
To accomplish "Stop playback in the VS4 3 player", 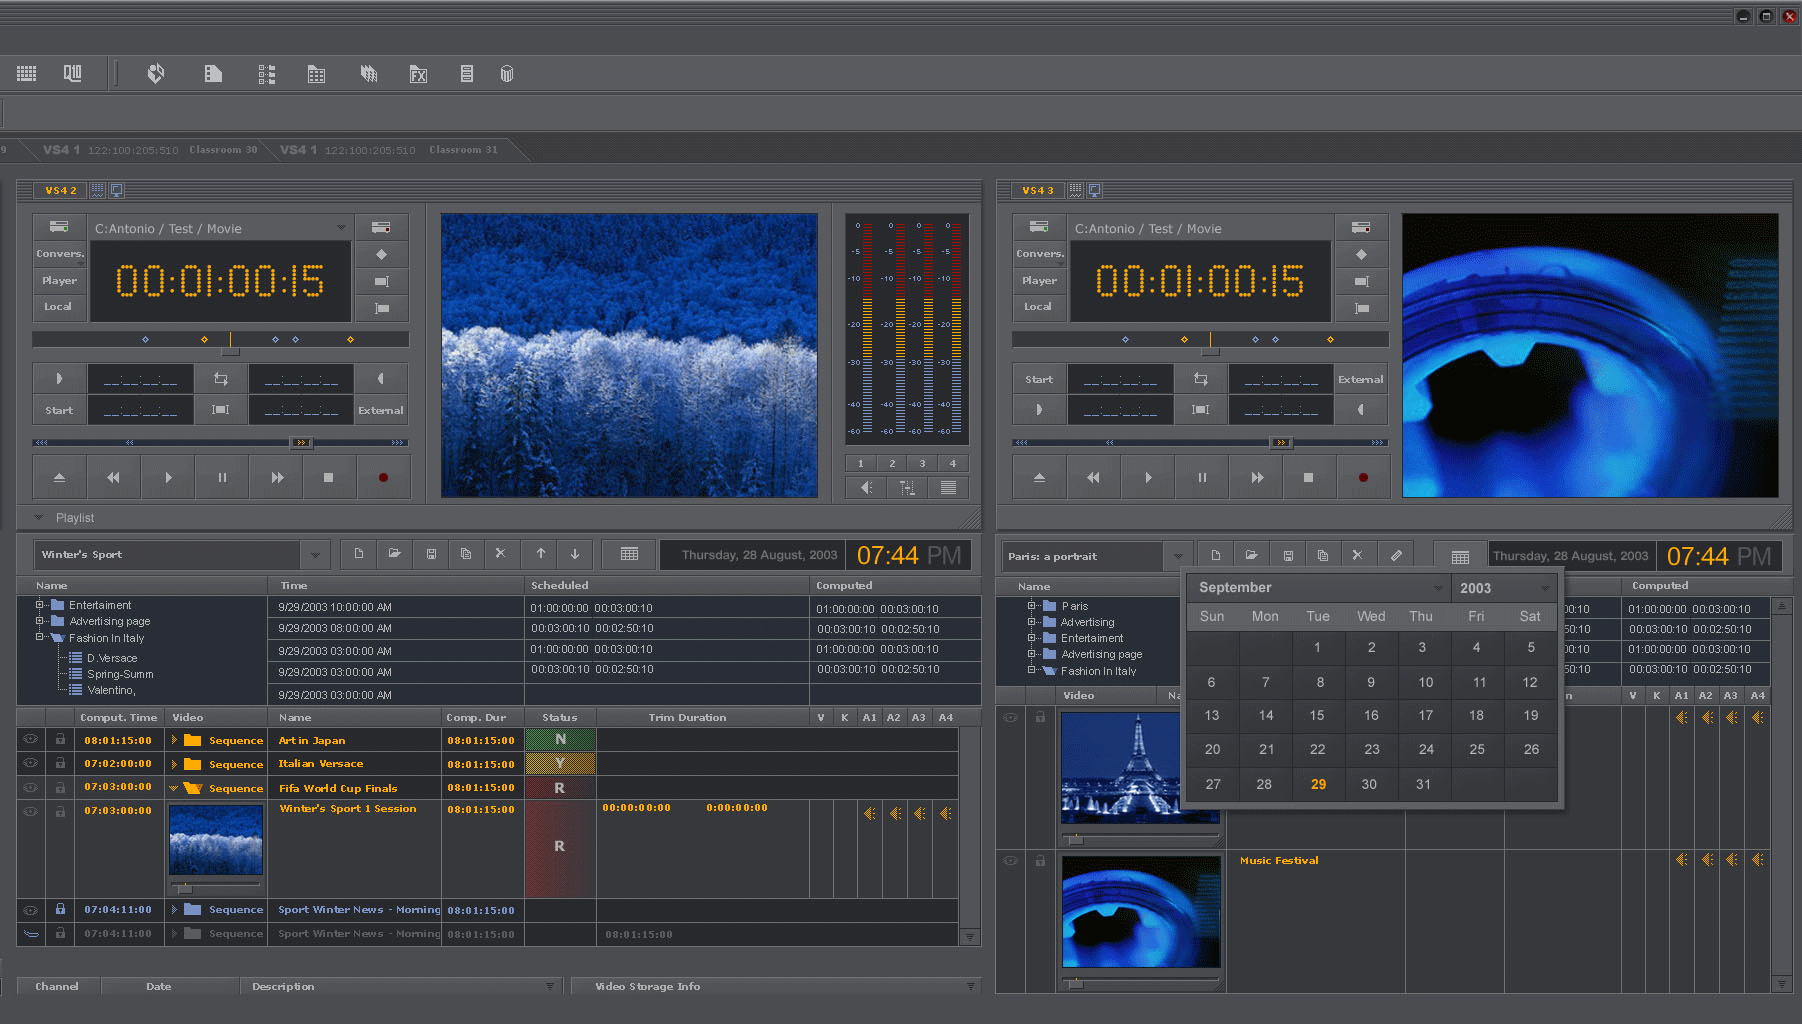I will click(x=1308, y=477).
